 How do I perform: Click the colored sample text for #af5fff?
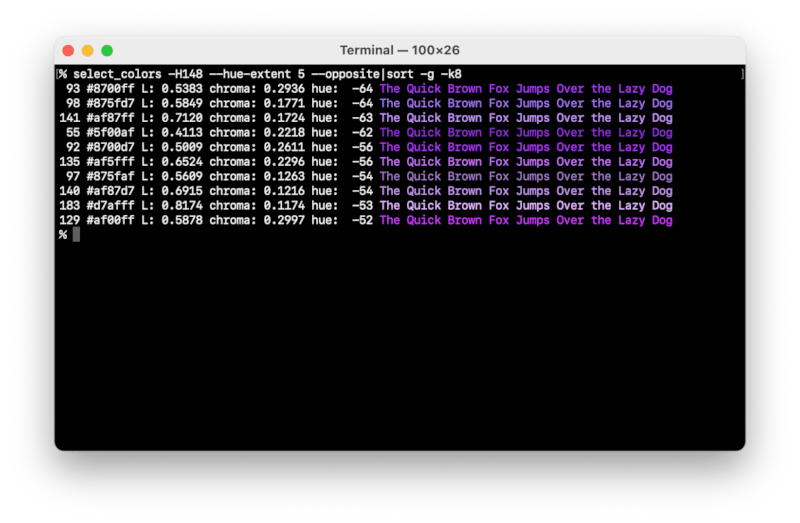[525, 162]
